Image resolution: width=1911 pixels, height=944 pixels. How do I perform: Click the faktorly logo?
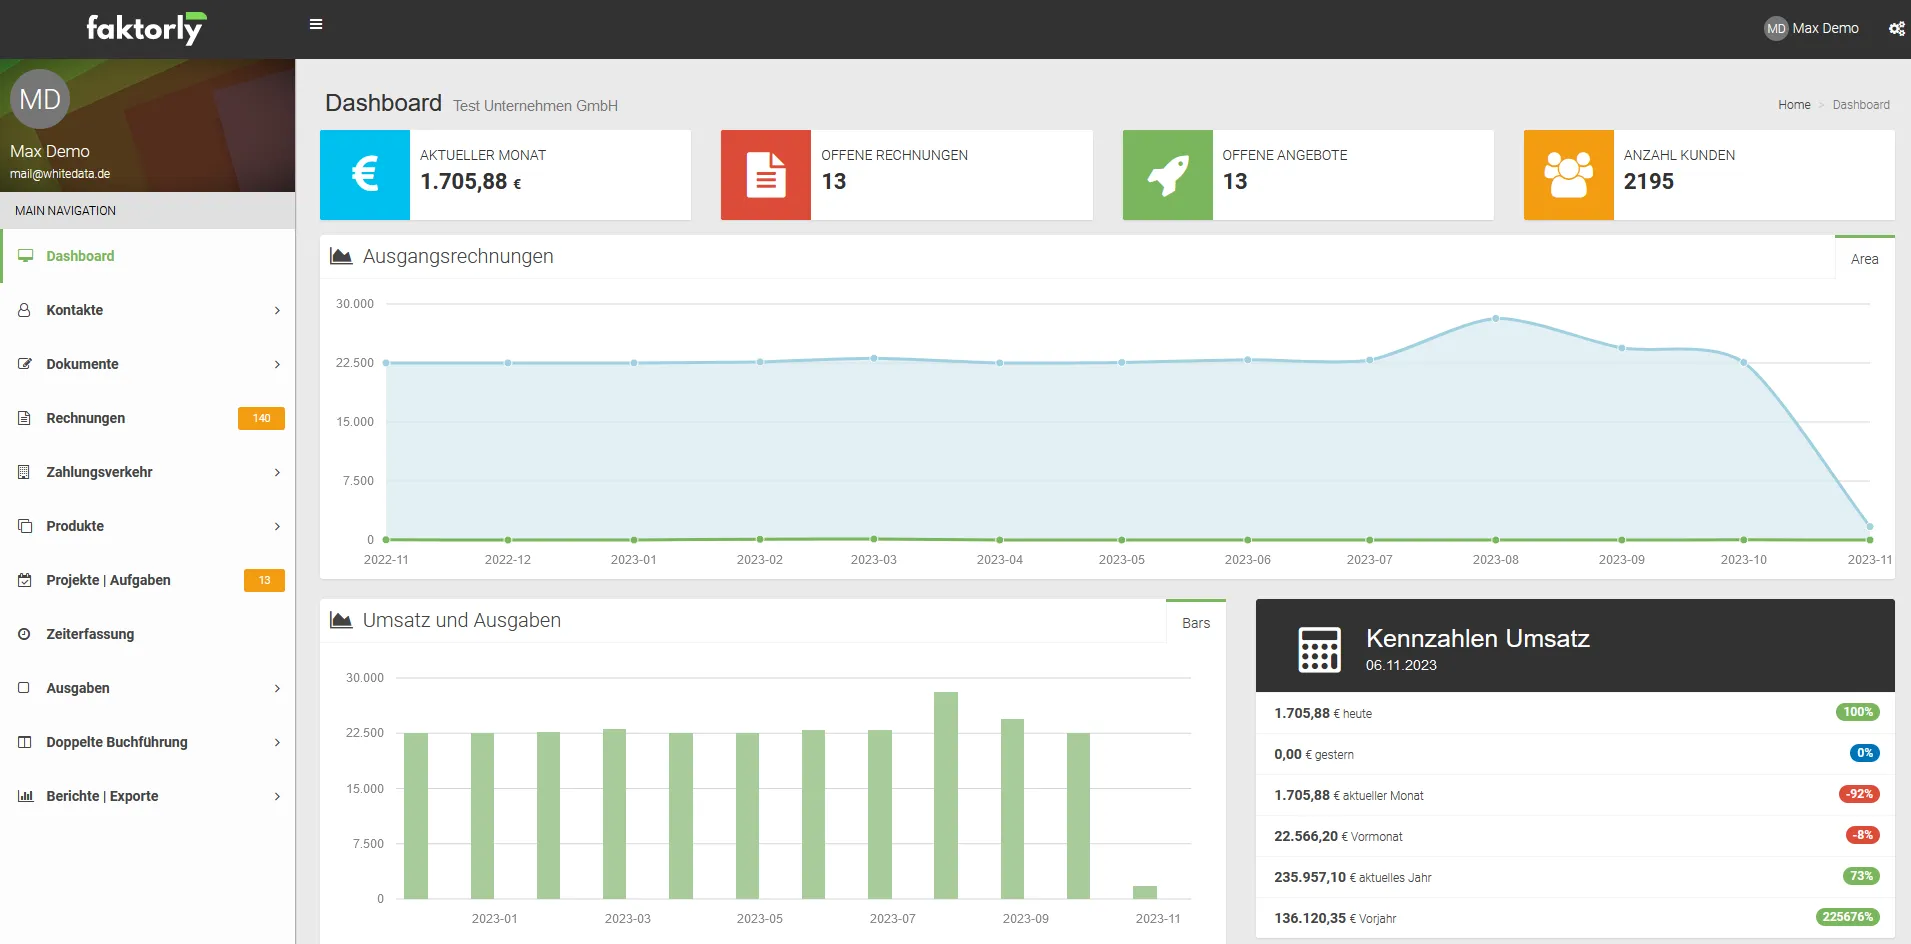(146, 29)
